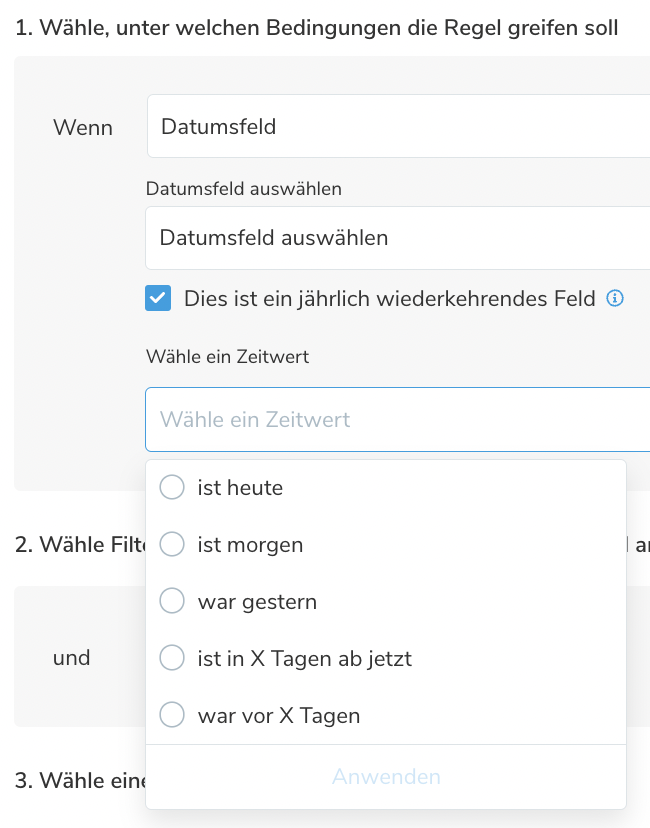Viewport: 650px width, 828px height.
Task: Open the 'Wenn' dropdown showing Datumsfeld
Action: (x=398, y=127)
